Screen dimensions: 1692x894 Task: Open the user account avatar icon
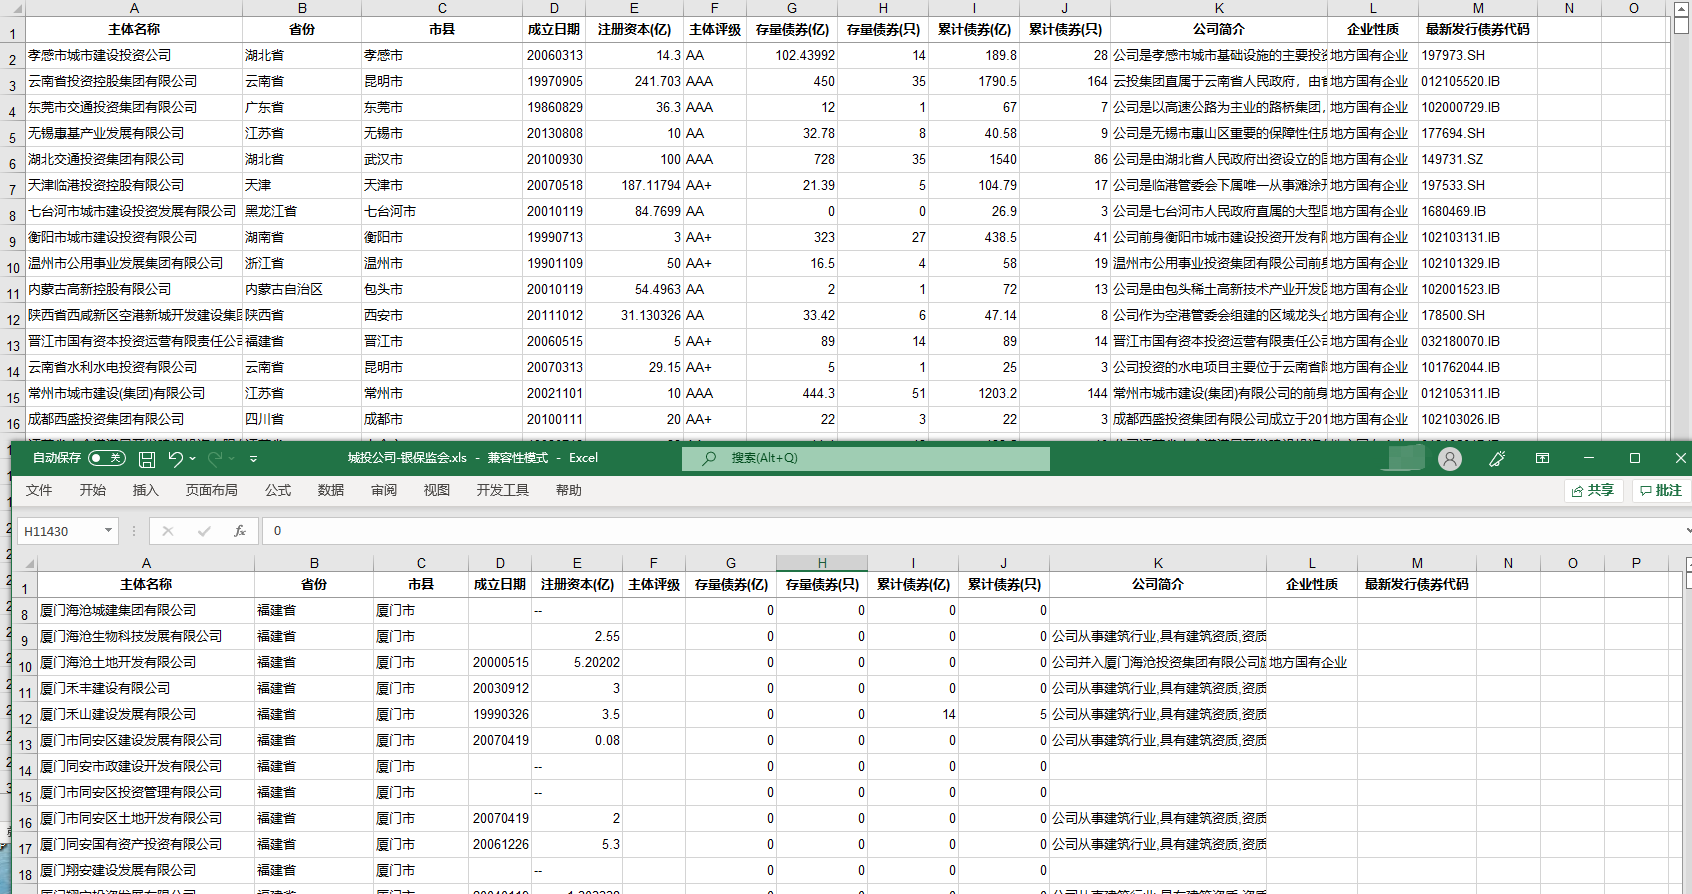(1449, 458)
